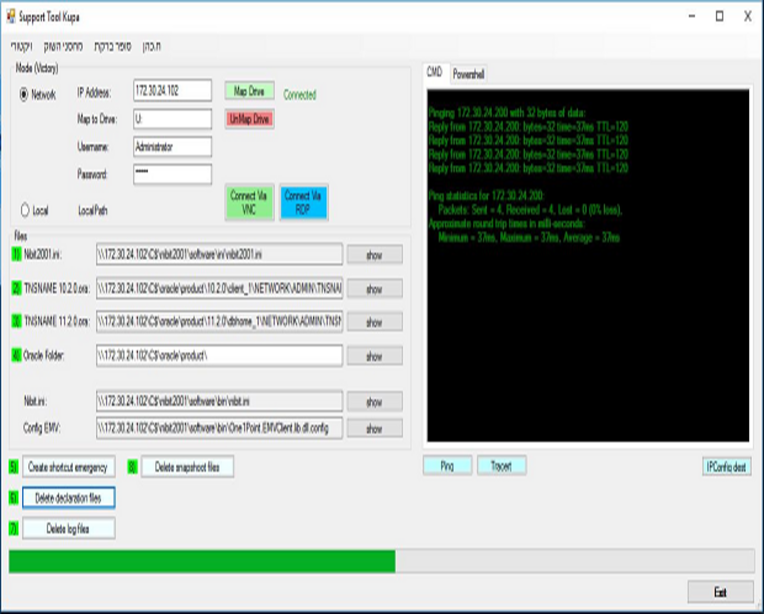
Task: Open the ח.כהן menu
Action: click(x=152, y=46)
